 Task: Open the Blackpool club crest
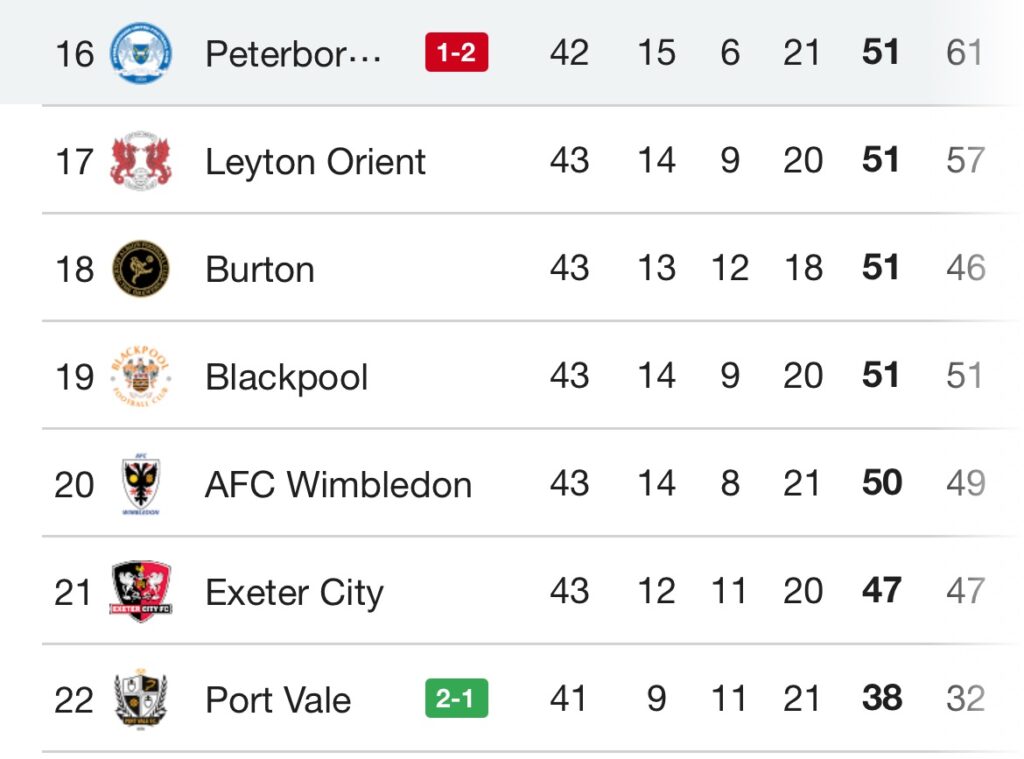point(140,377)
